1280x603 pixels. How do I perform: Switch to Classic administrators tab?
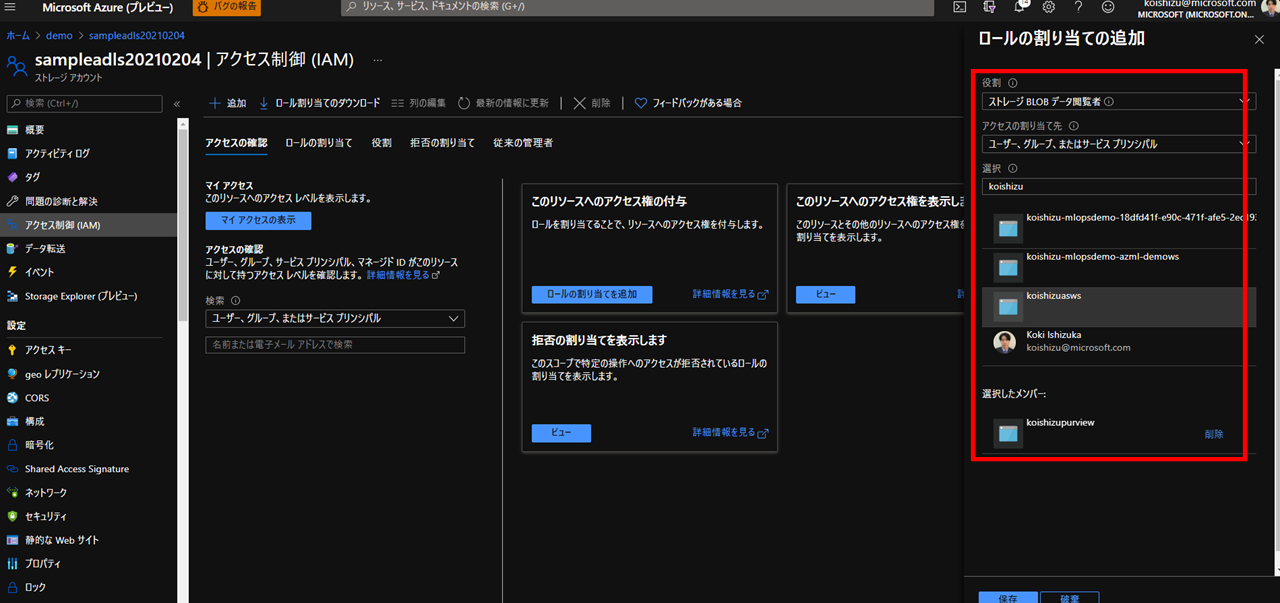523,143
